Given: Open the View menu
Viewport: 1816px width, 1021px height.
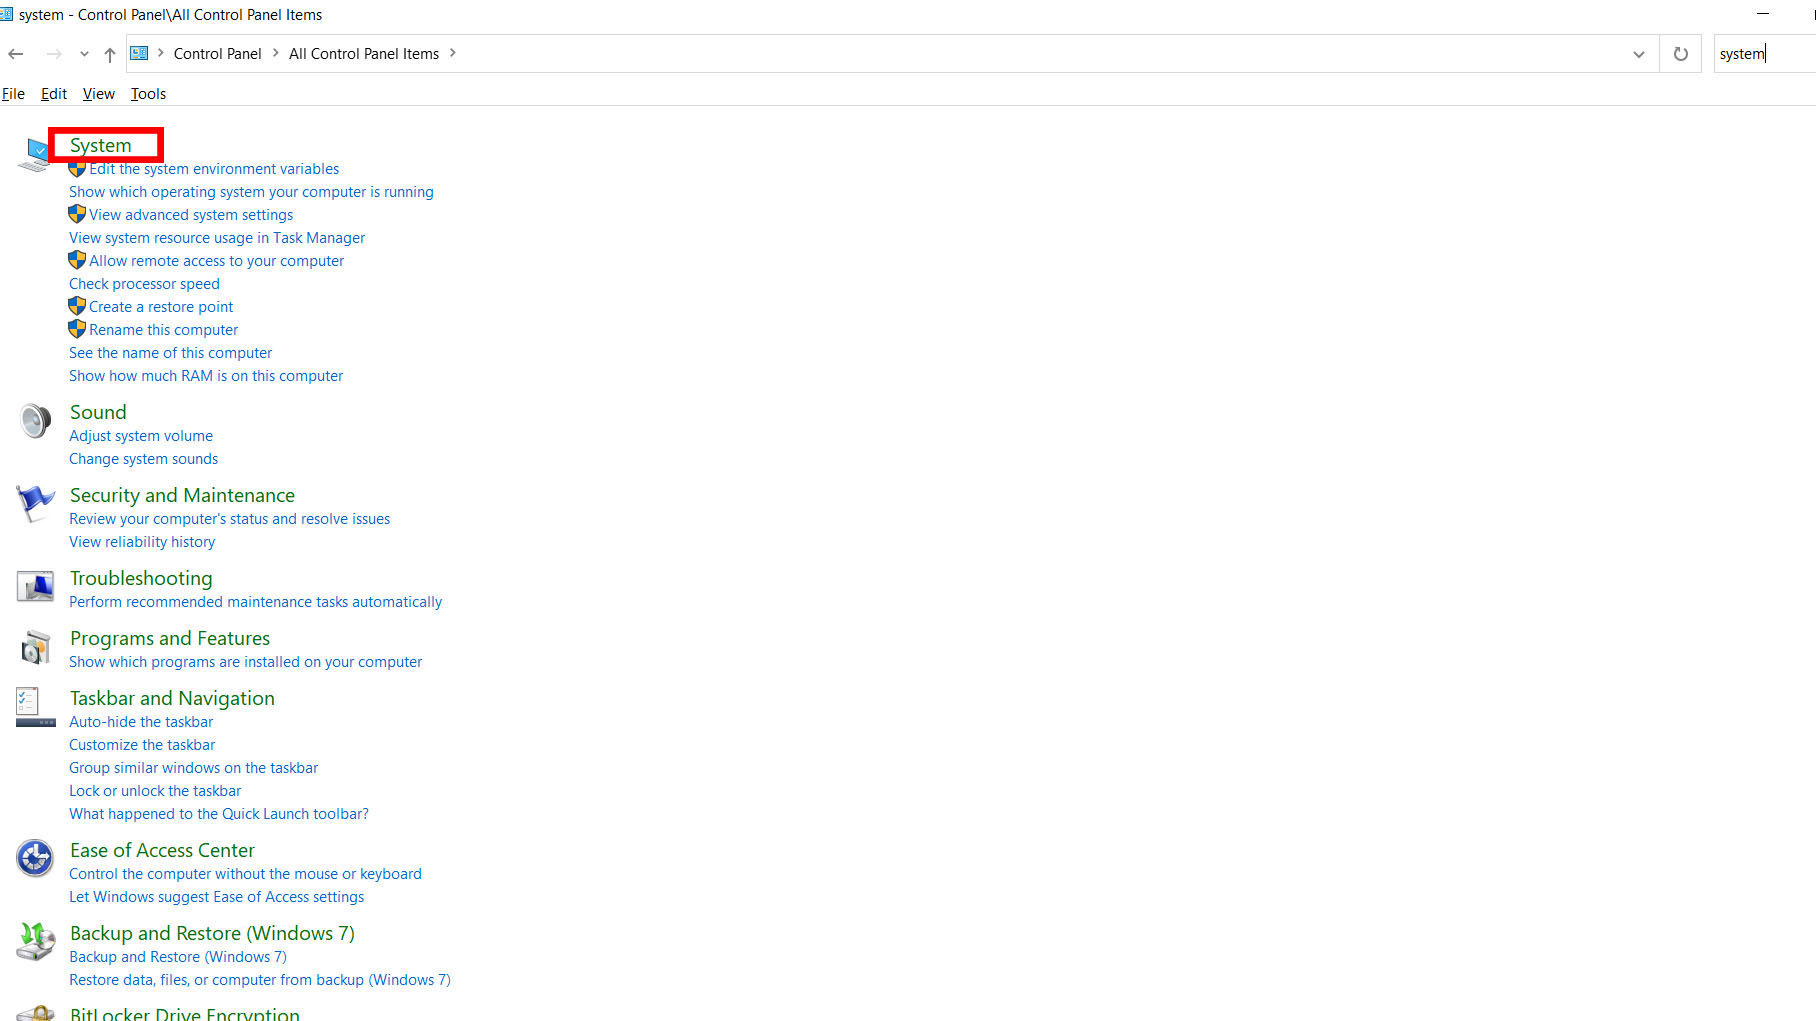Looking at the screenshot, I should (x=99, y=94).
